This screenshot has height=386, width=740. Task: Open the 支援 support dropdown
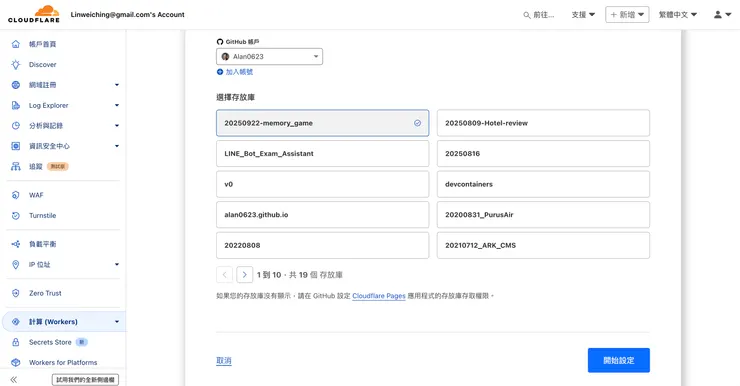point(583,15)
